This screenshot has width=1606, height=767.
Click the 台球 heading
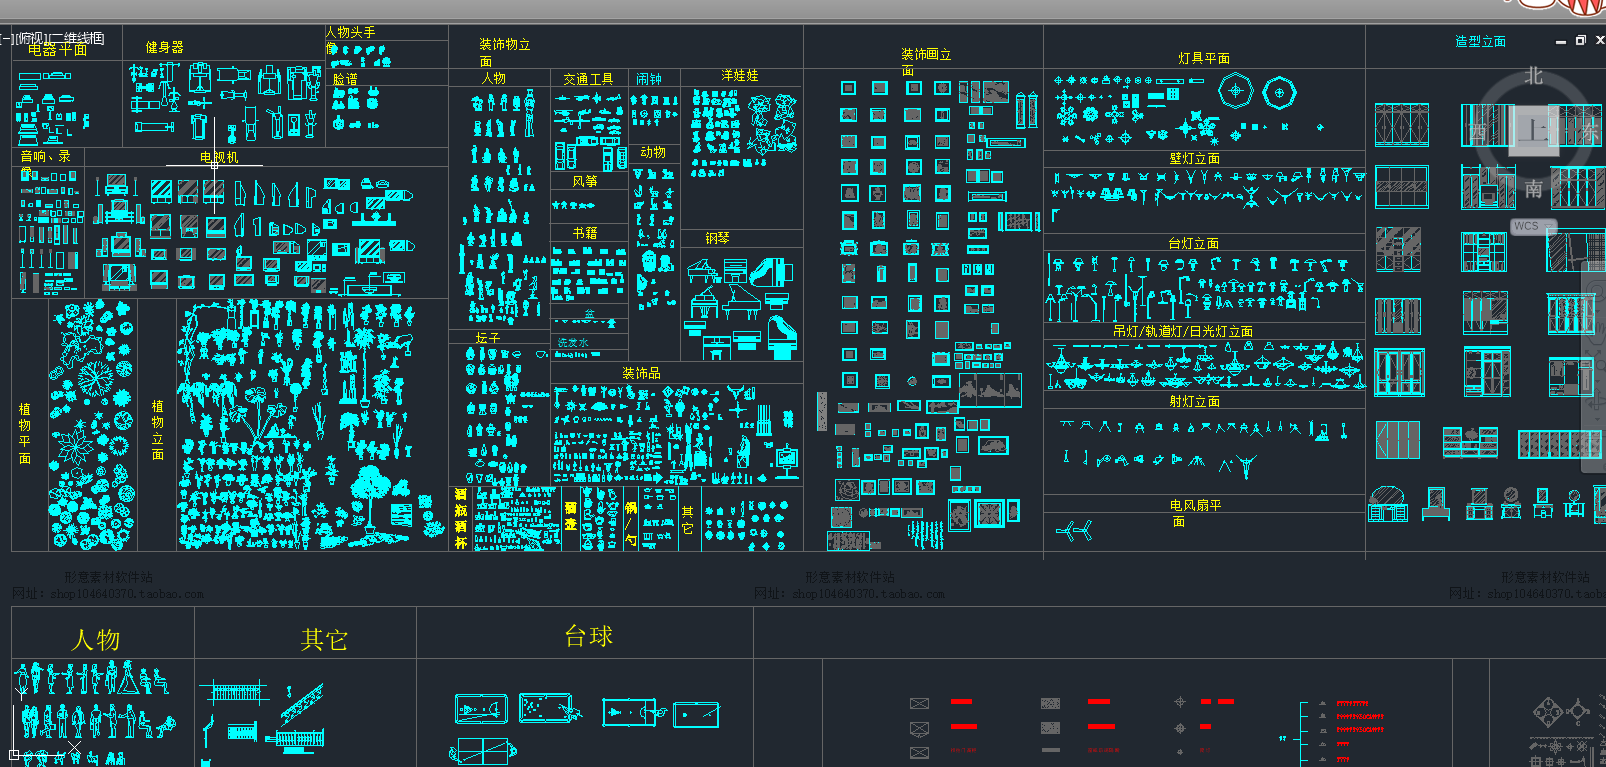(589, 636)
